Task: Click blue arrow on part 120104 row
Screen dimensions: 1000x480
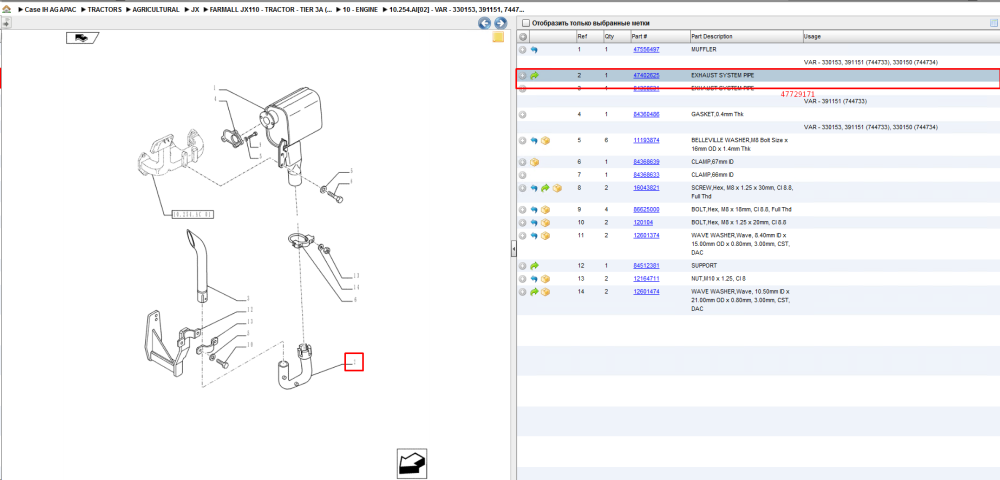Action: point(534,223)
